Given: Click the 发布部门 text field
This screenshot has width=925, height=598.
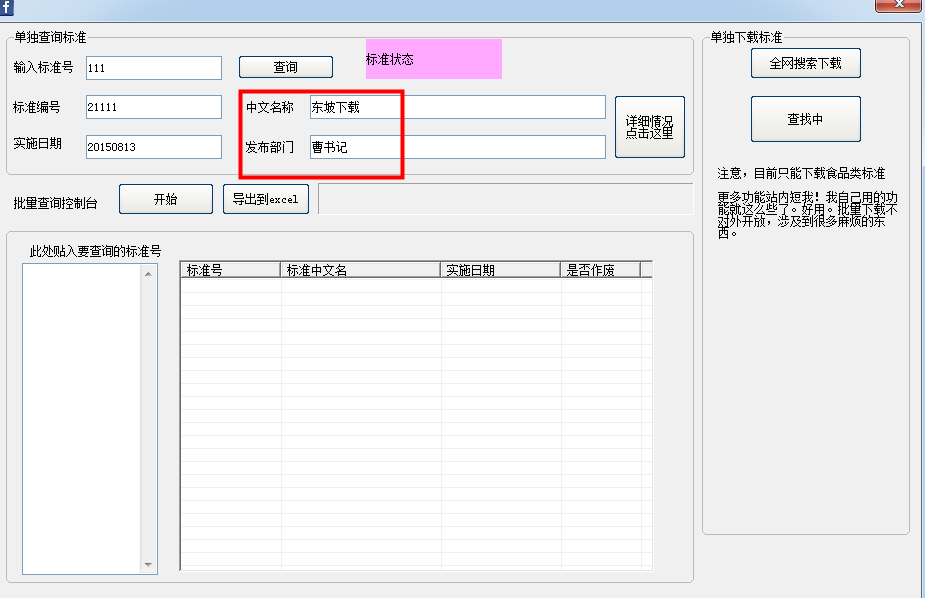Looking at the screenshot, I should (456, 147).
